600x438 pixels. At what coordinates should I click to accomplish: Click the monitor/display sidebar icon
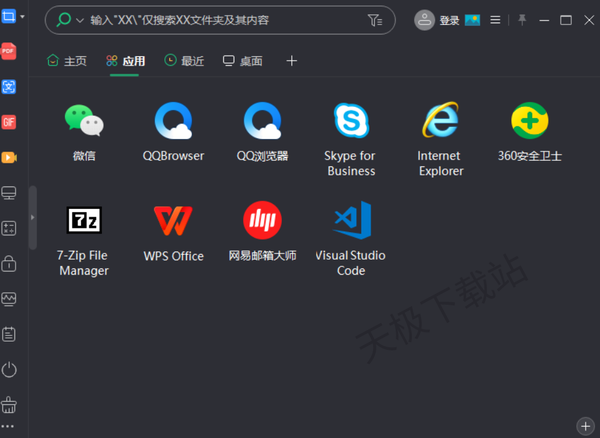click(x=8, y=193)
